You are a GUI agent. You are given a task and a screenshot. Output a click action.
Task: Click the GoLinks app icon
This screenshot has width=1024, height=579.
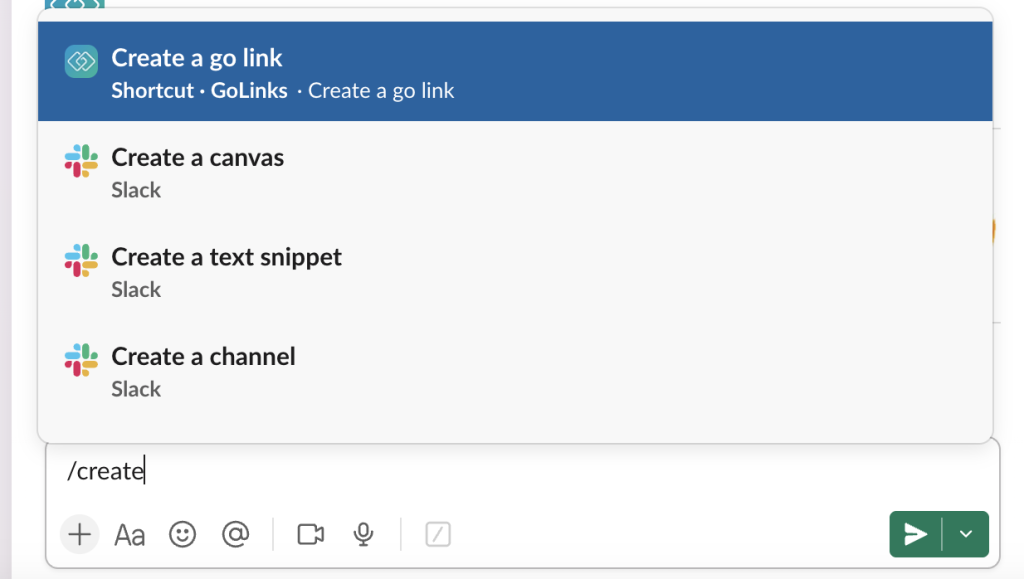[81, 61]
